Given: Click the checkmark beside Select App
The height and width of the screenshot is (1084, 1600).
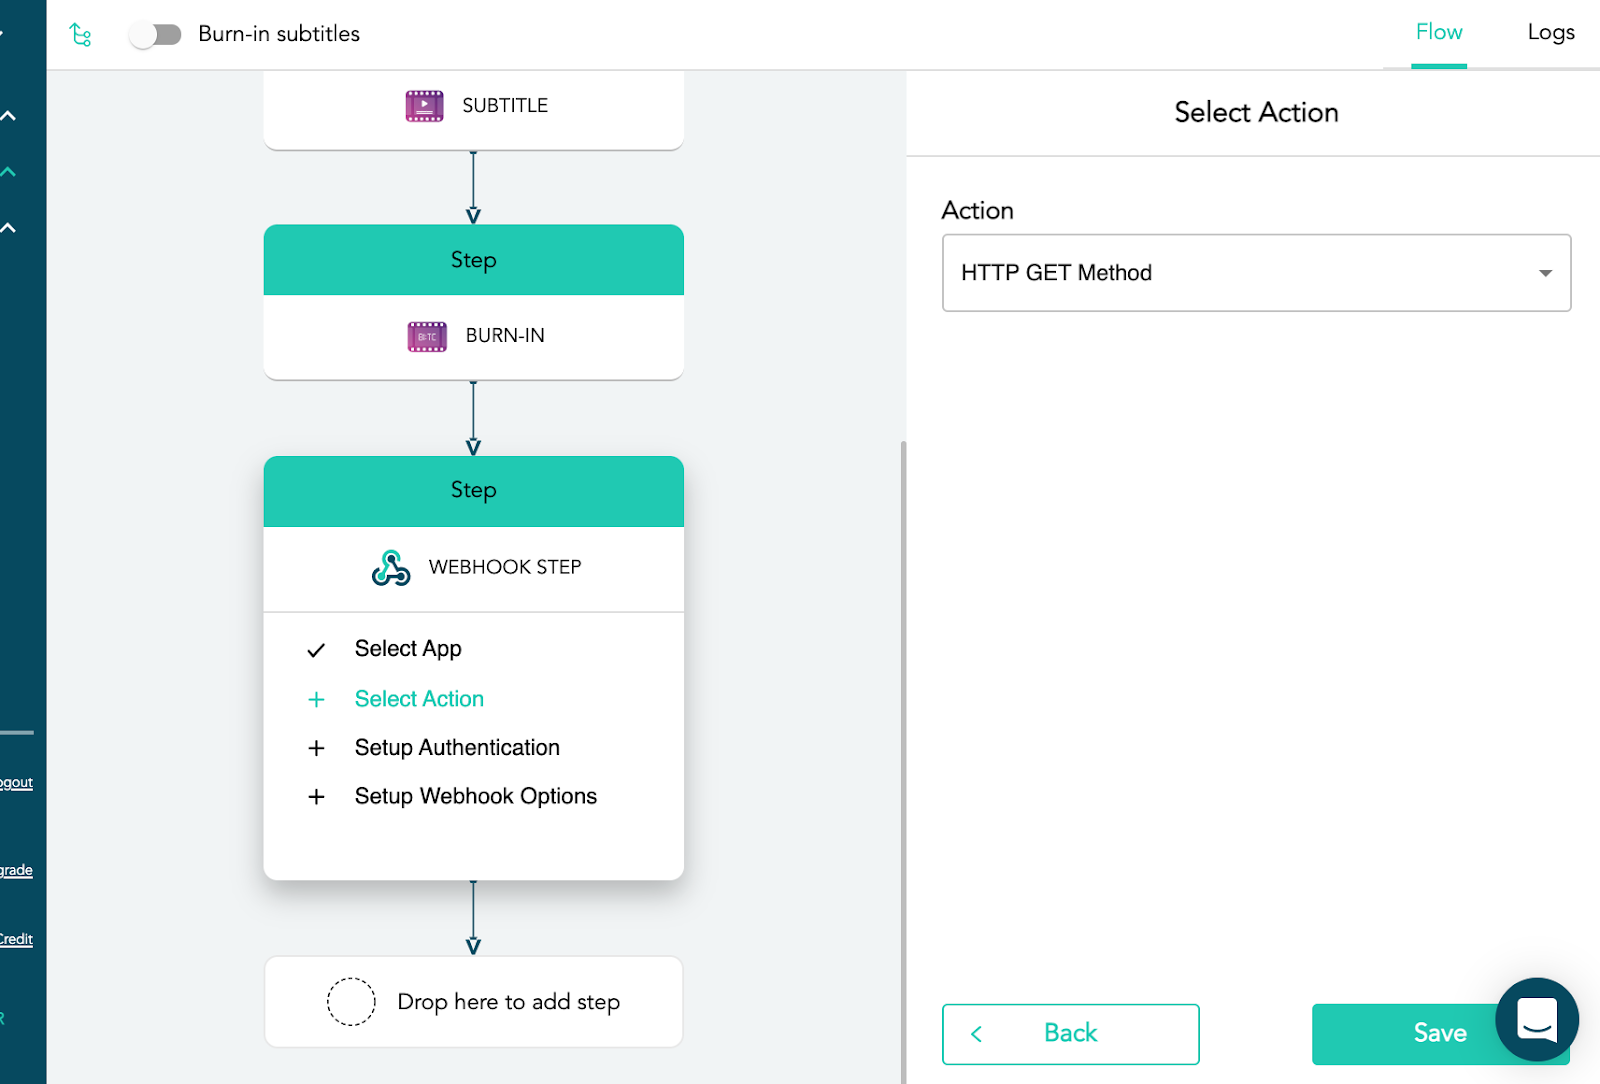Looking at the screenshot, I should (316, 651).
